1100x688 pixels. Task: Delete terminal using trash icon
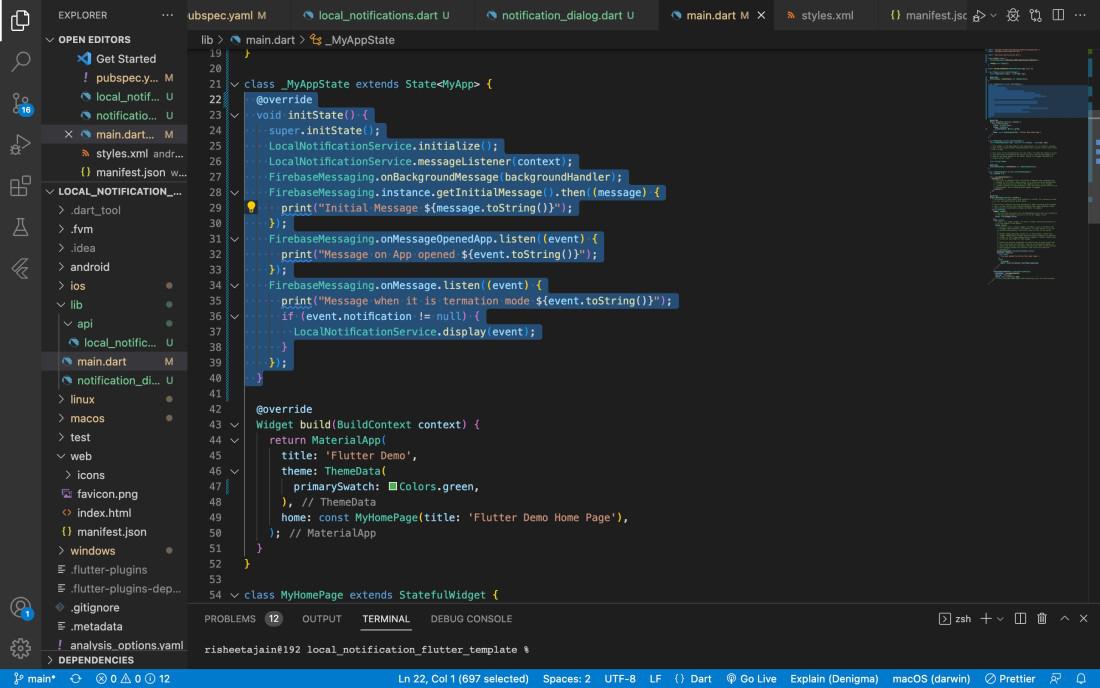pos(1042,619)
